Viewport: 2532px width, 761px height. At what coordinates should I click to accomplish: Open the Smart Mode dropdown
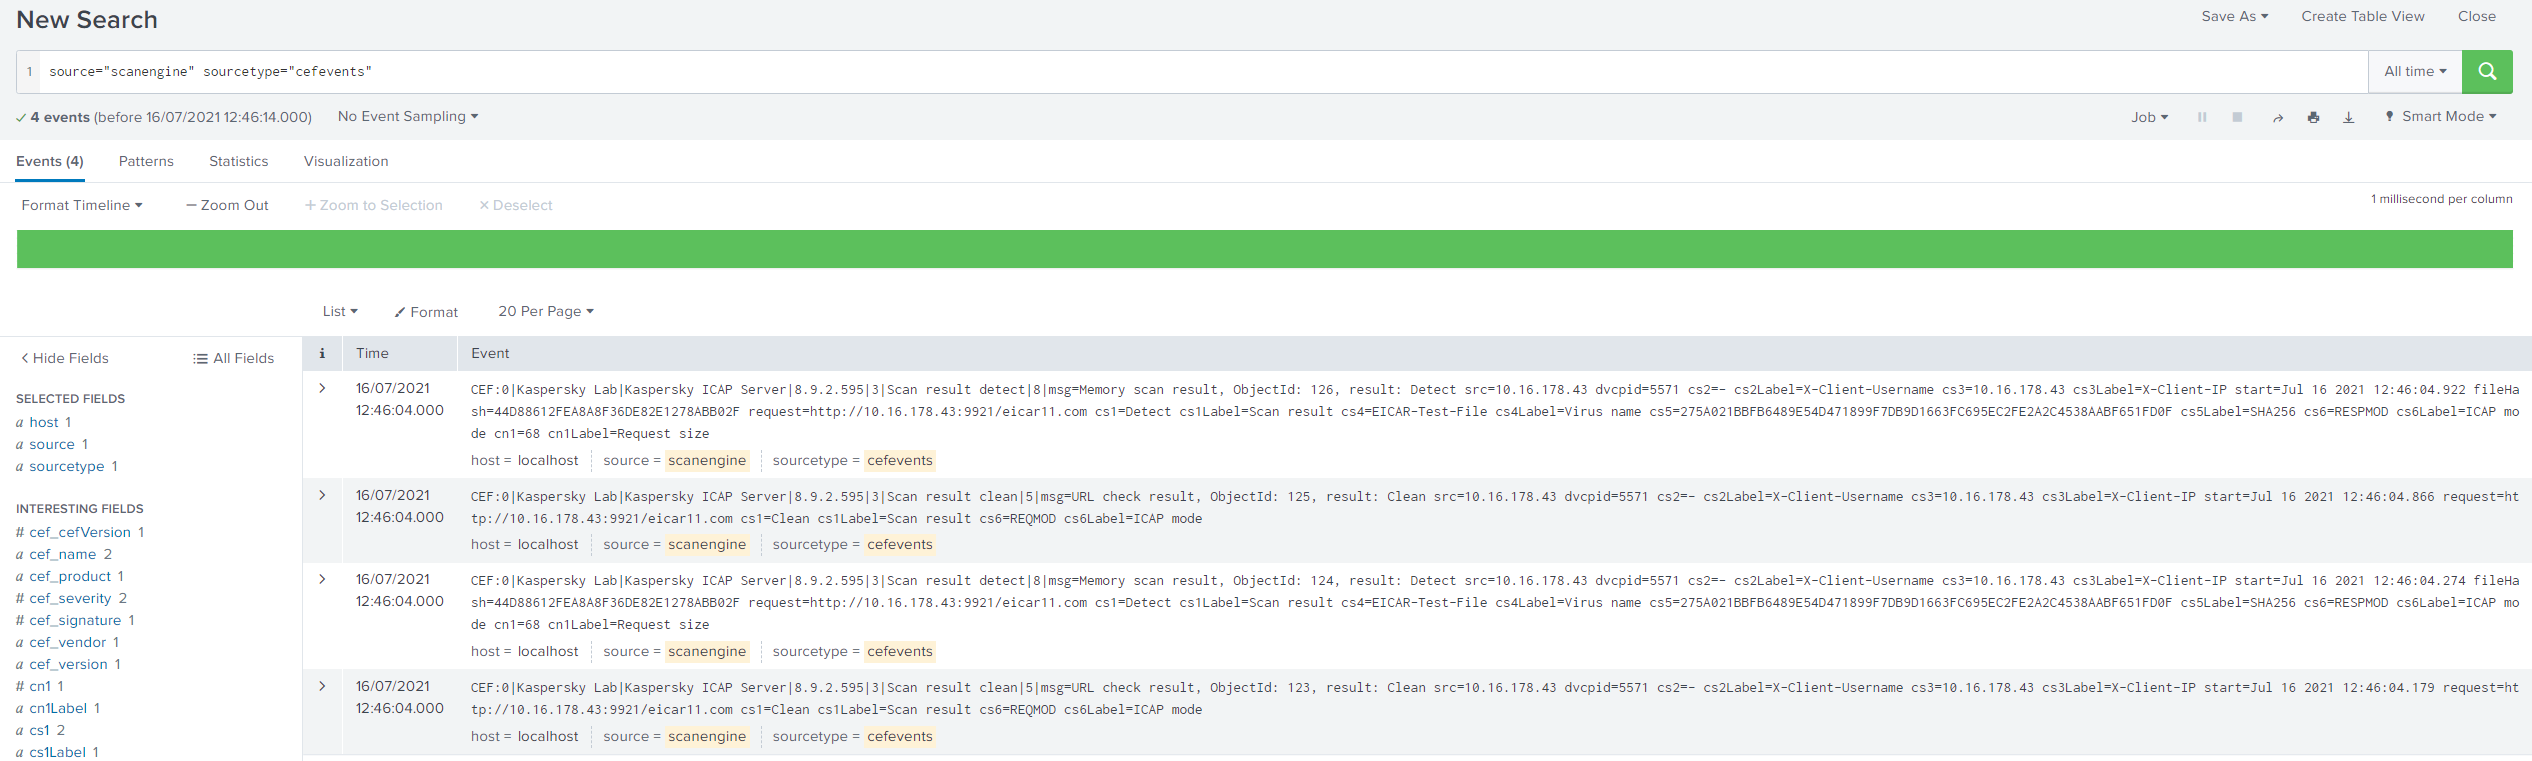click(2441, 117)
